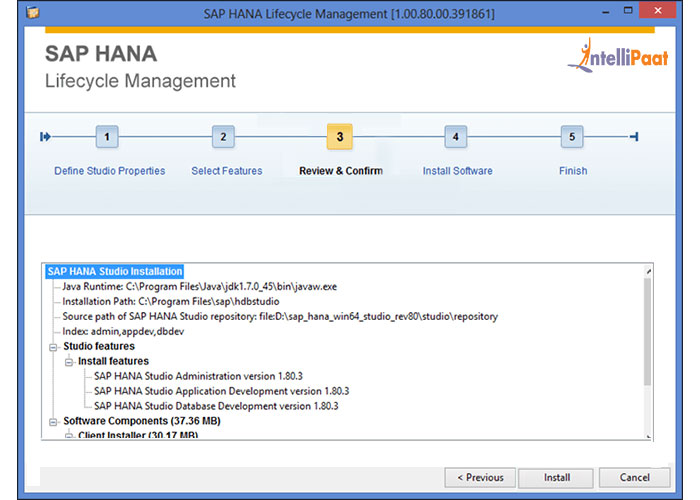Image resolution: width=700 pixels, height=500 pixels.
Task: Click the window title bar app icon
Action: [33, 12]
